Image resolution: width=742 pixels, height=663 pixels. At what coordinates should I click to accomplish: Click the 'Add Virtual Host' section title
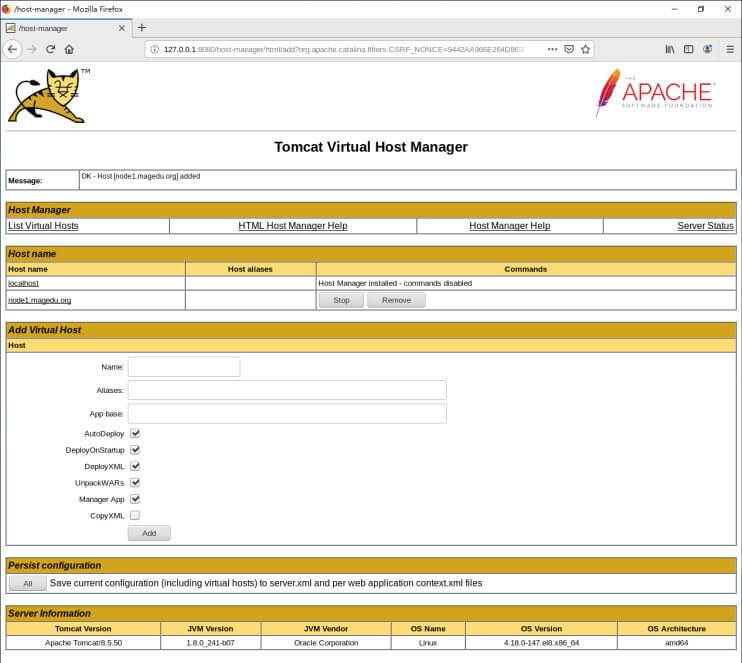[x=44, y=330]
